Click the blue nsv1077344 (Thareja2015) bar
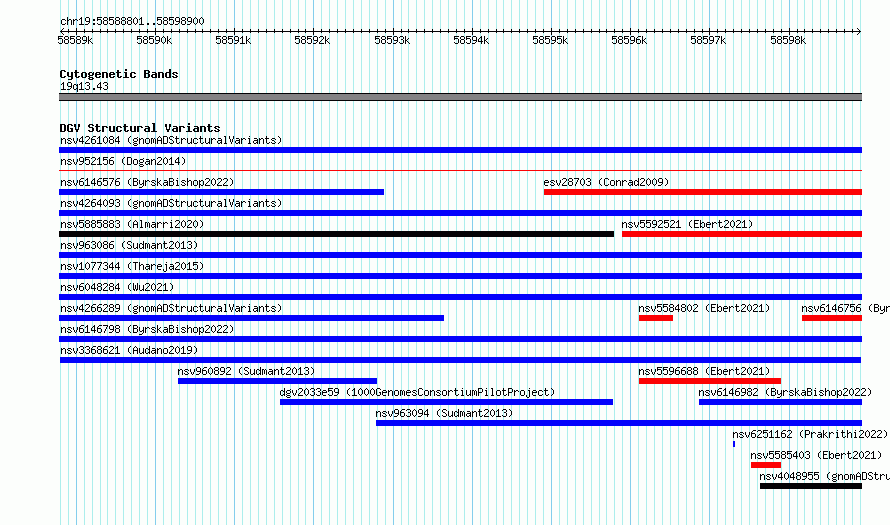The width and height of the screenshot is (890, 525). point(460,276)
